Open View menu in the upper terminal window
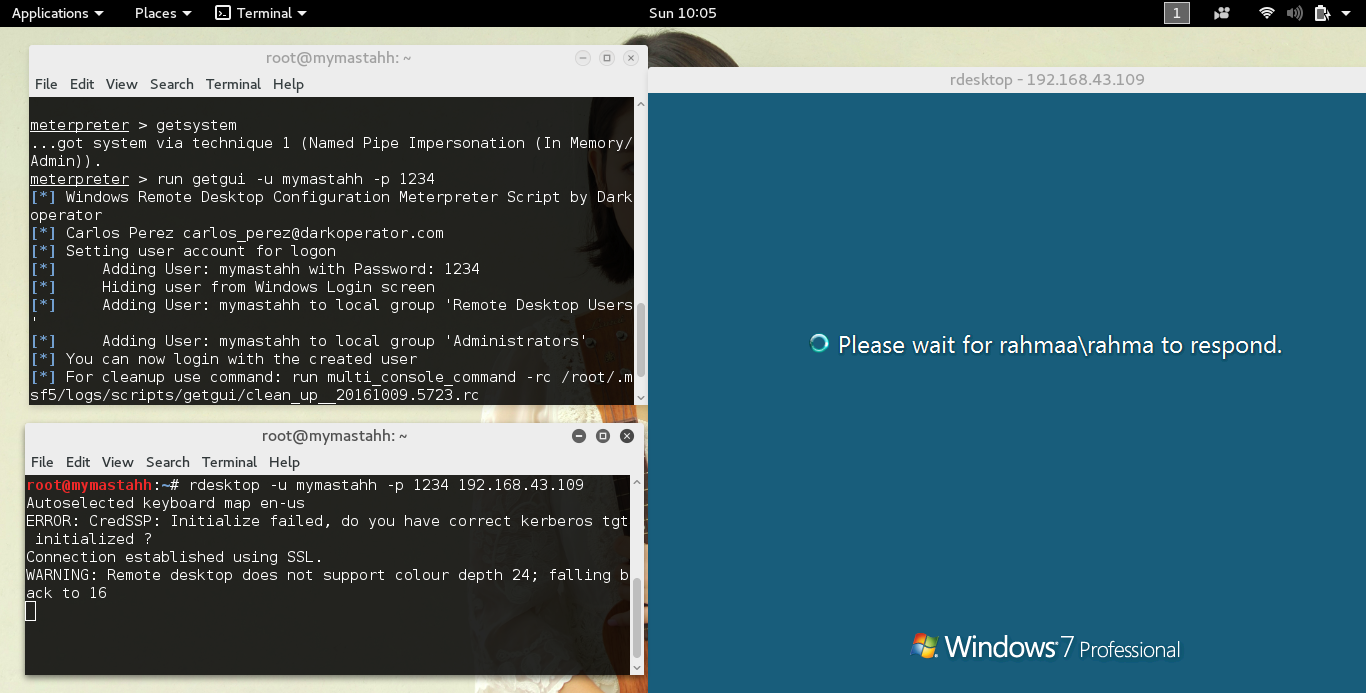 pyautogui.click(x=121, y=84)
